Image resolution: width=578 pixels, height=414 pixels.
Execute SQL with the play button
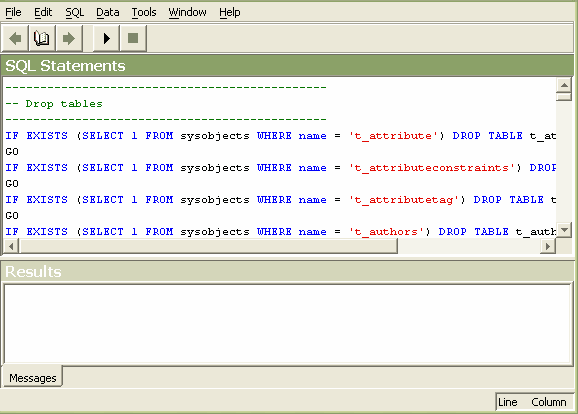click(x=106, y=38)
